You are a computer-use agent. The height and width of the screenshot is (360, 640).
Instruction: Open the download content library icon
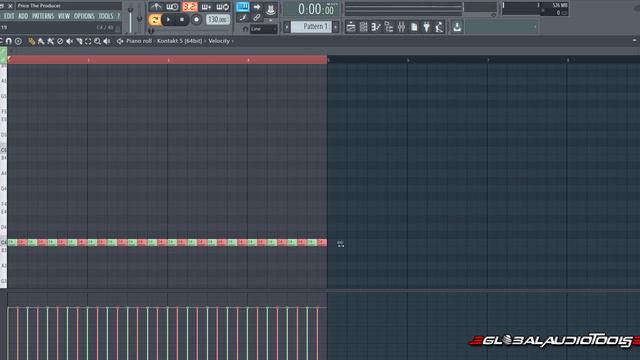click(x=457, y=27)
